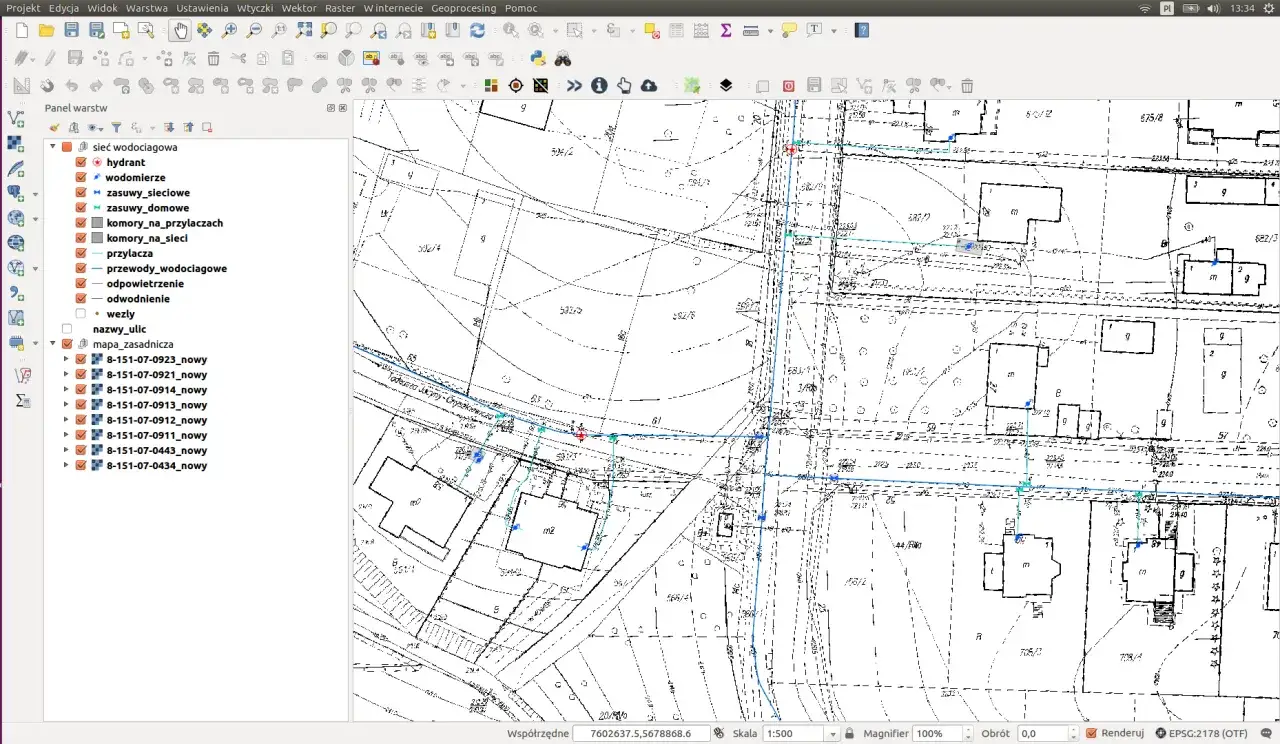1280x744 pixels.
Task: Open the Wtyczki menu
Action: [256, 8]
